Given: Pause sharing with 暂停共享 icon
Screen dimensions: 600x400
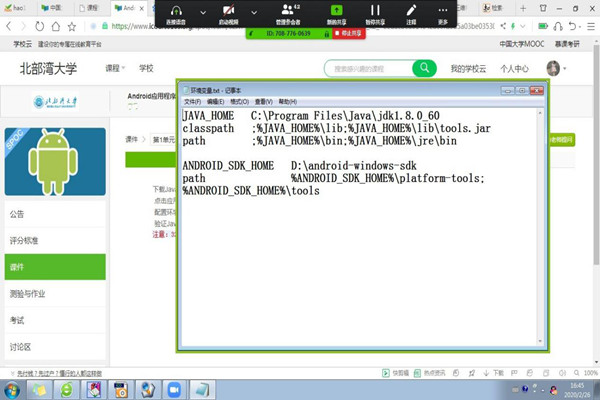Looking at the screenshot, I should tap(376, 10).
